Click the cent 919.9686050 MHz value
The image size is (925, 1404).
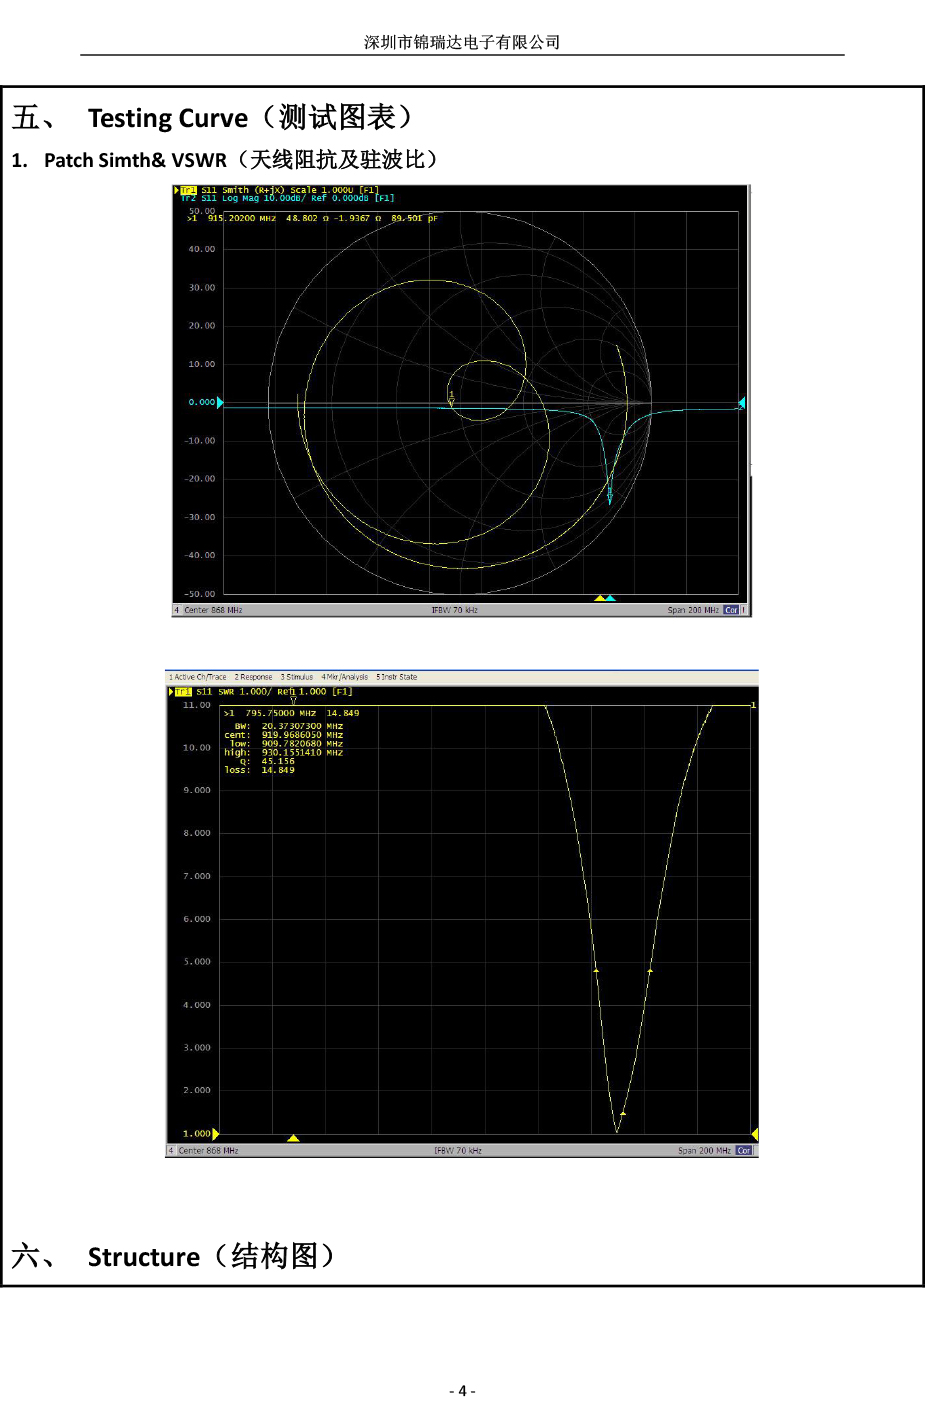(x=302, y=735)
